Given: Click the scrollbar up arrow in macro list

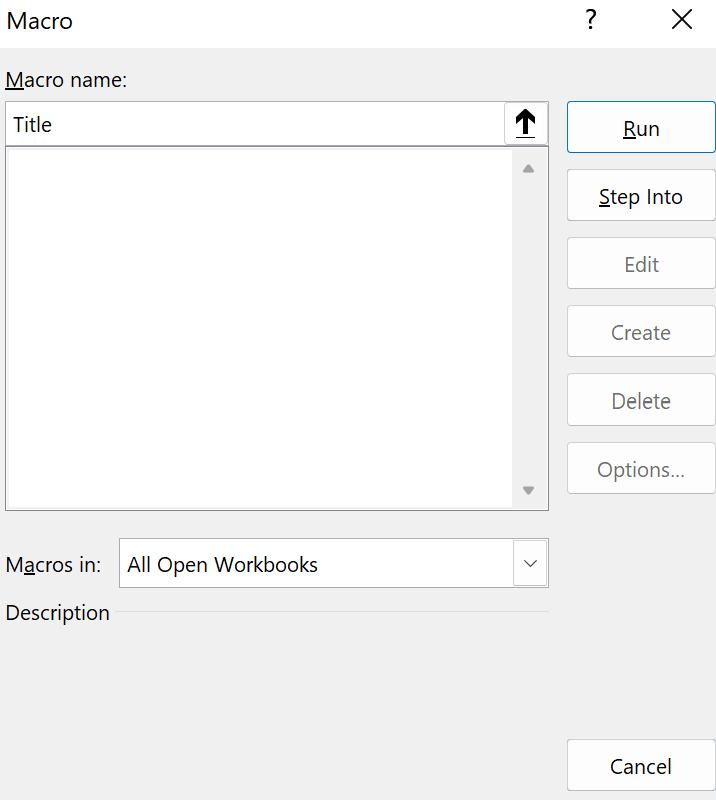Looking at the screenshot, I should 528,168.
